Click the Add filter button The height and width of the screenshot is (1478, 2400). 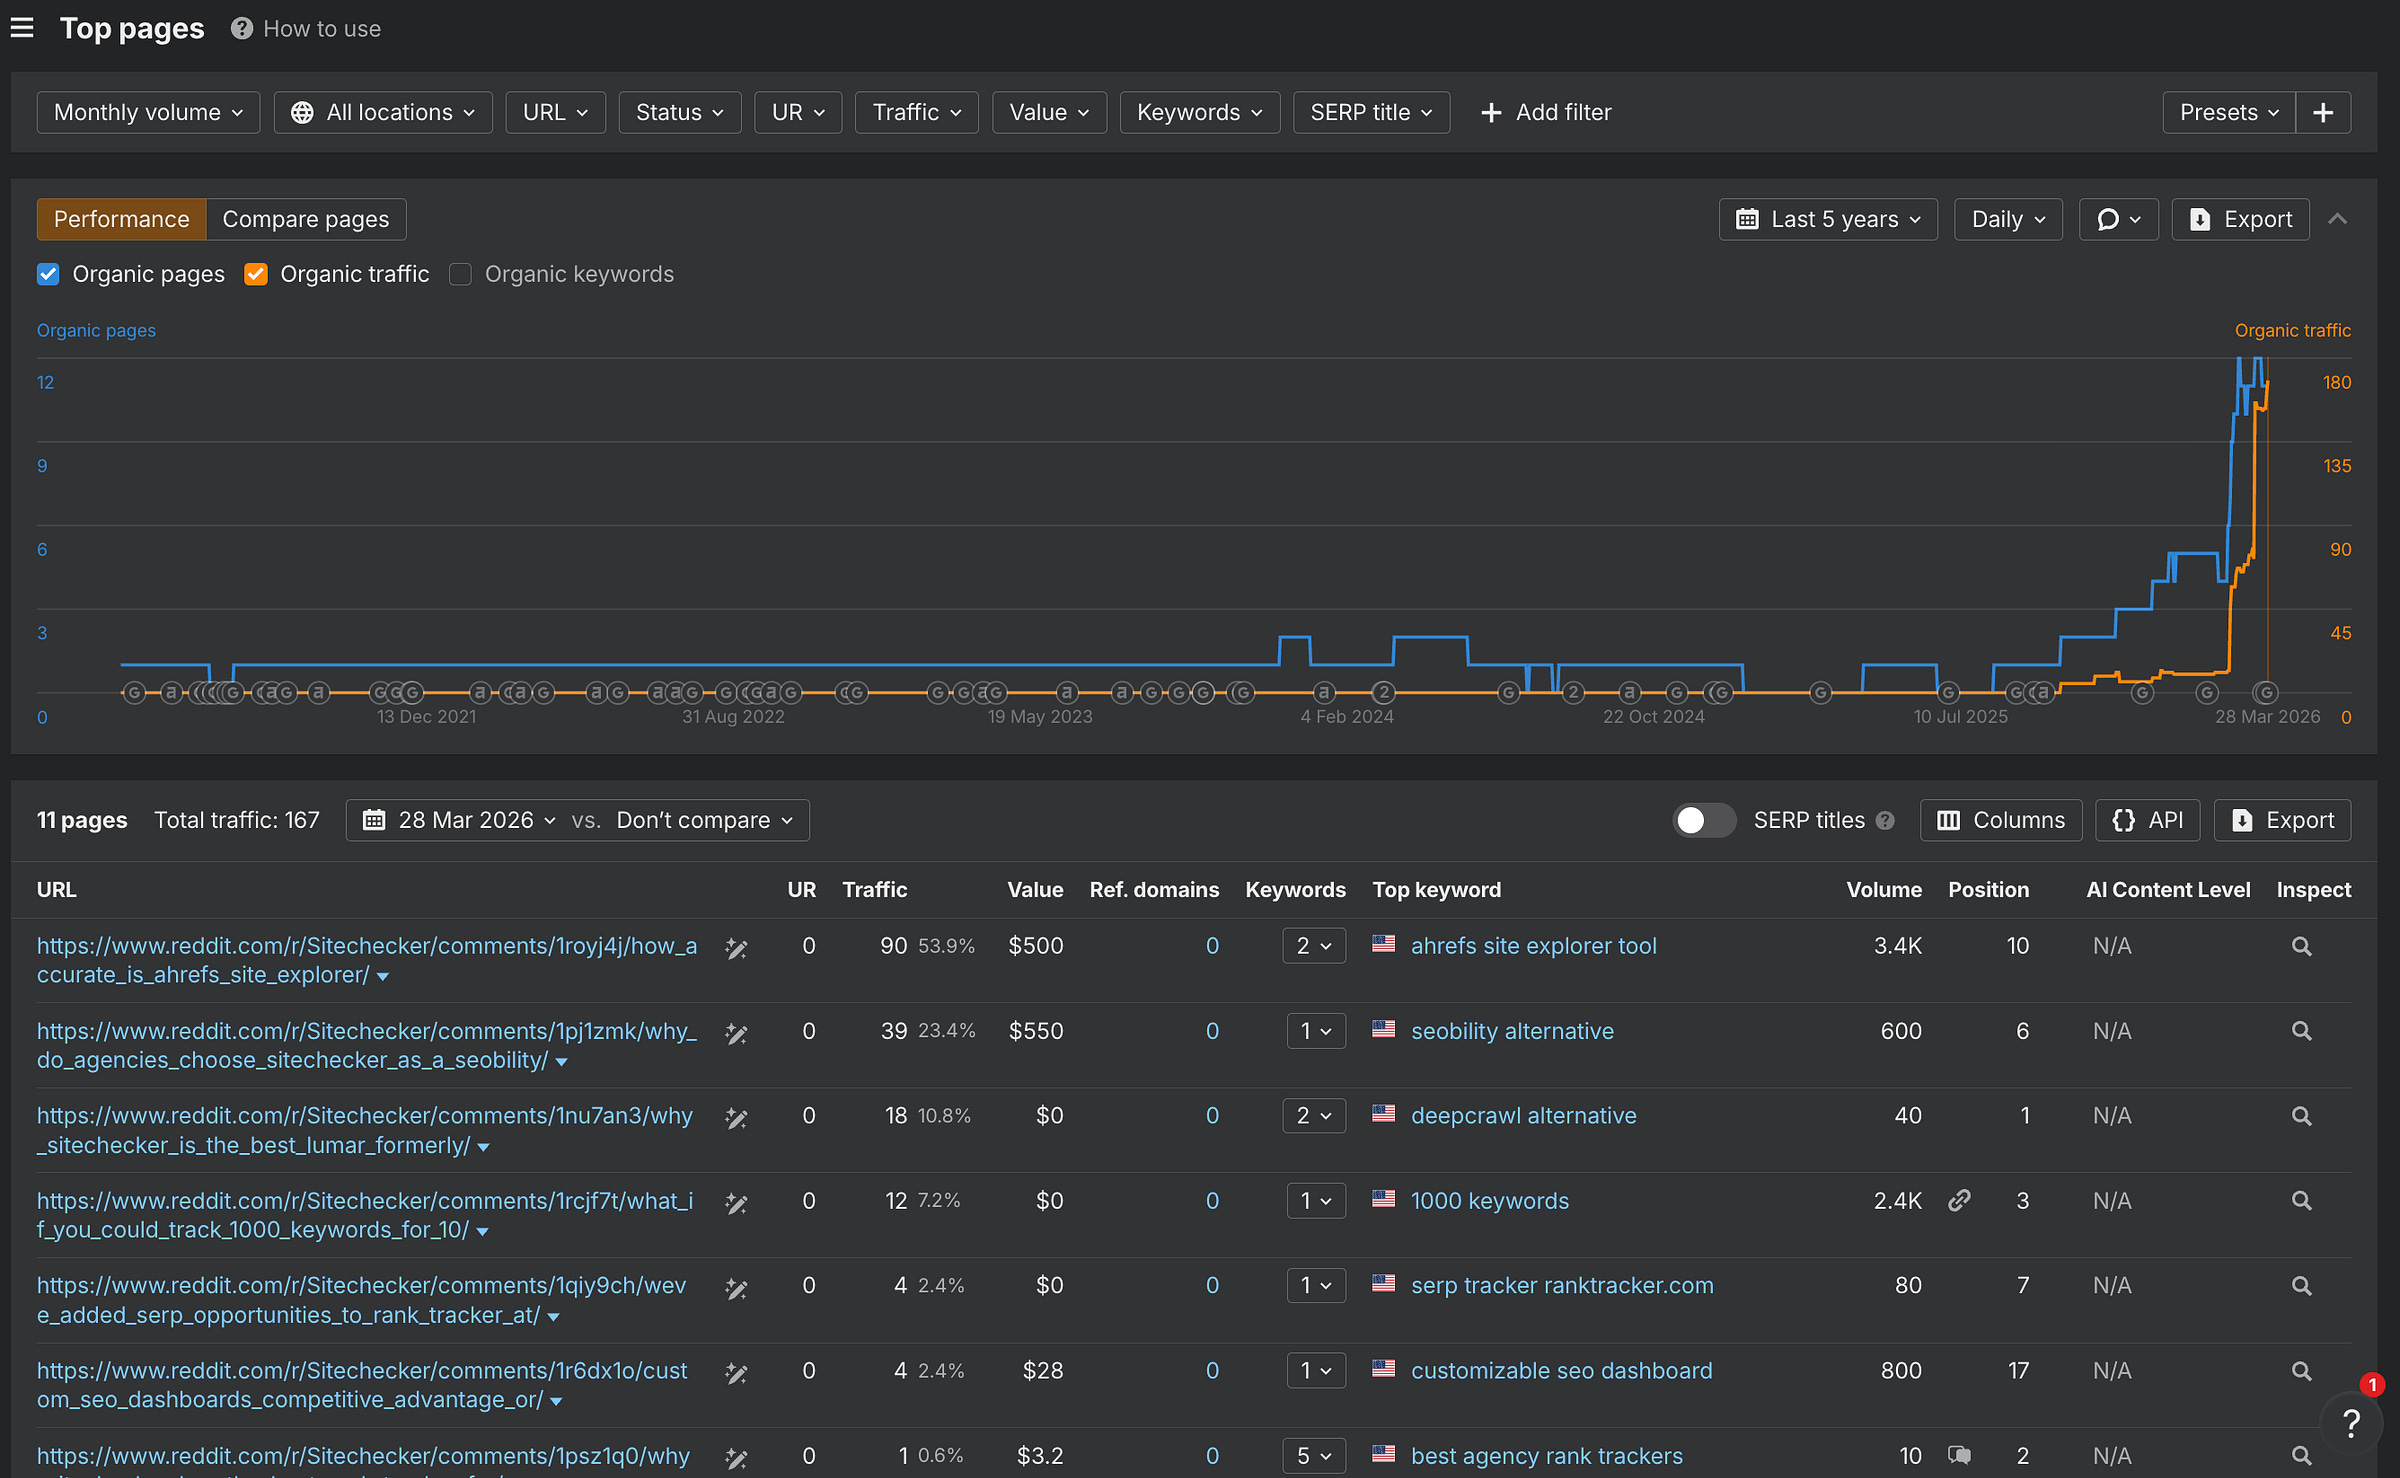(1545, 112)
